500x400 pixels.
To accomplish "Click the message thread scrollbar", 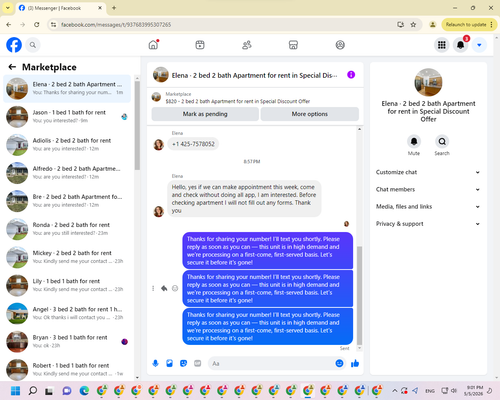I will [x=359, y=295].
